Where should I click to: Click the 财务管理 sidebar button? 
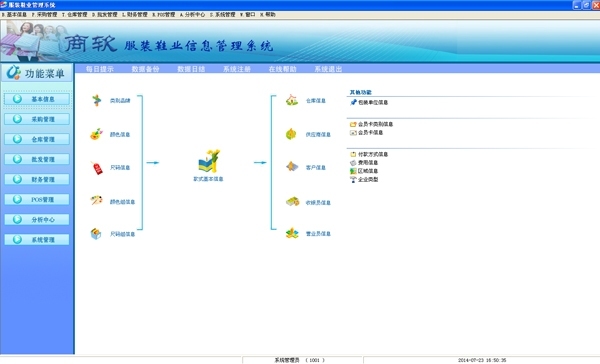click(x=37, y=179)
